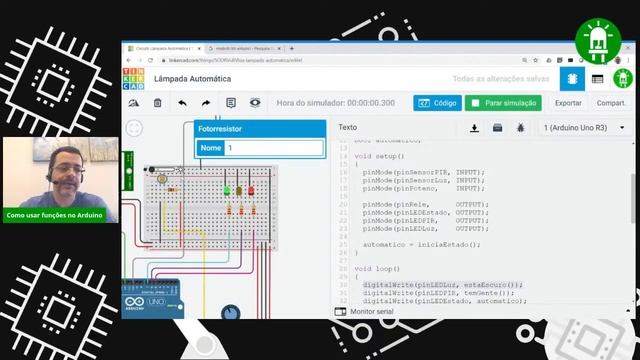640x360 pixels.
Task: Open the Monitor serial panel
Action: pos(364,311)
